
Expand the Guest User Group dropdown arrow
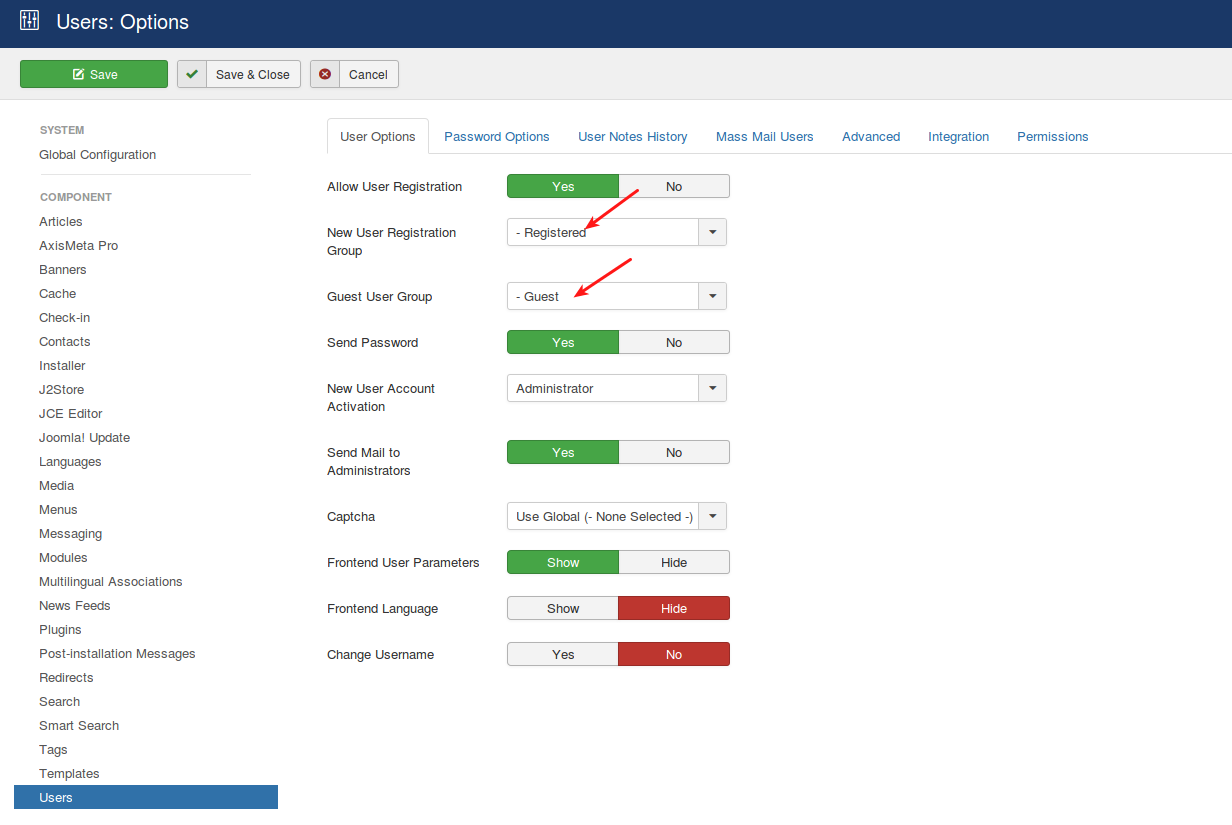[x=712, y=296]
